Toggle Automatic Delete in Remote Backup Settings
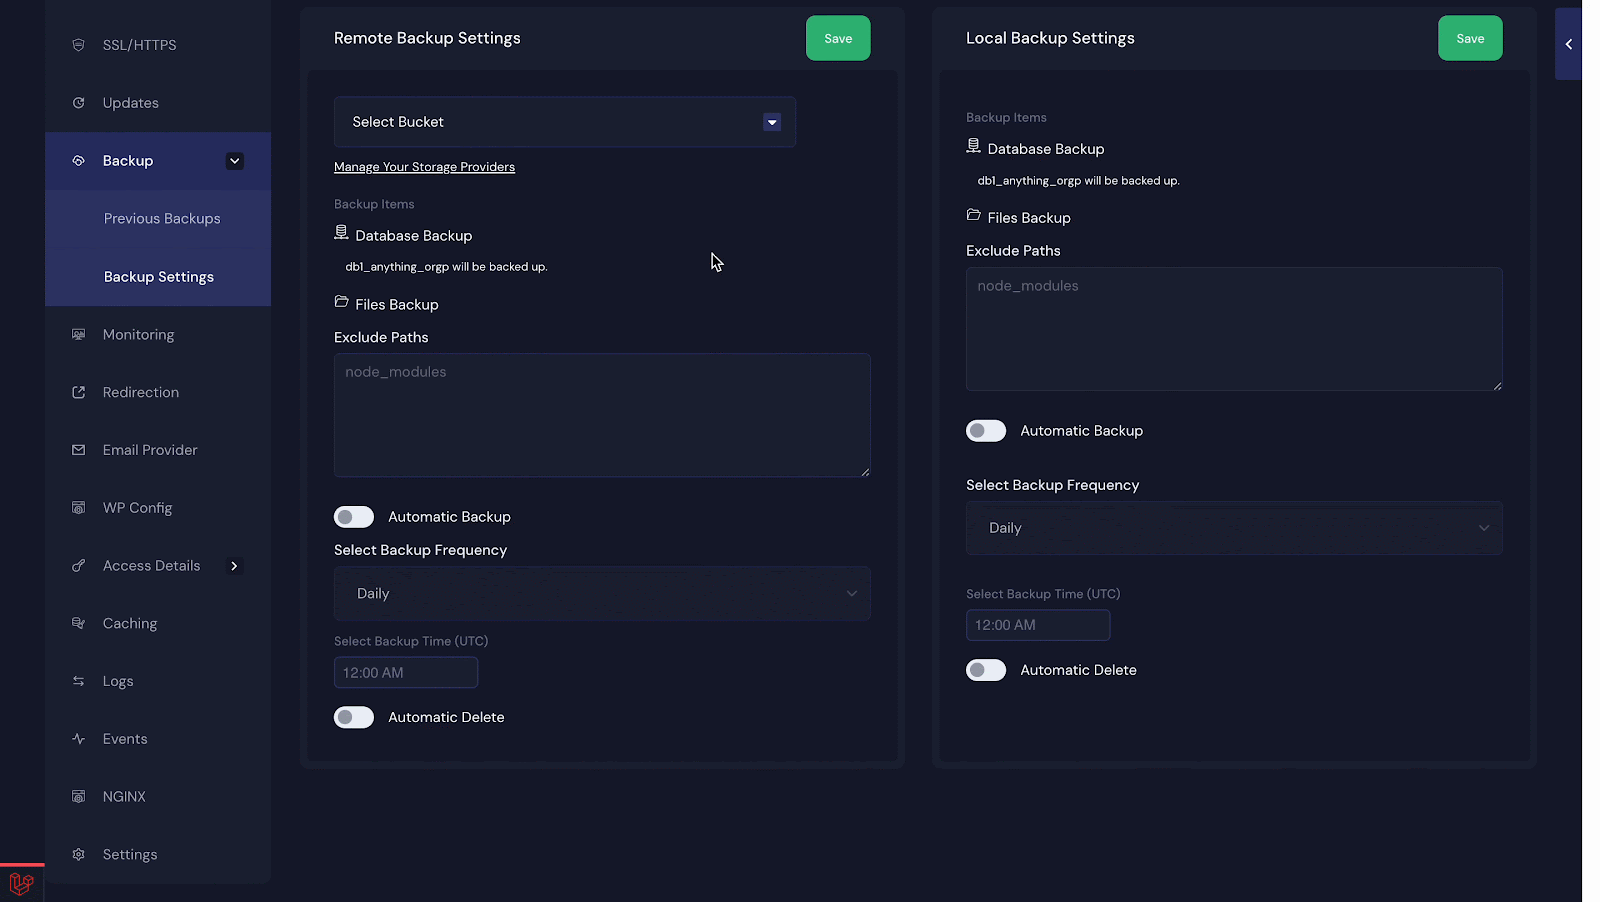 click(353, 717)
